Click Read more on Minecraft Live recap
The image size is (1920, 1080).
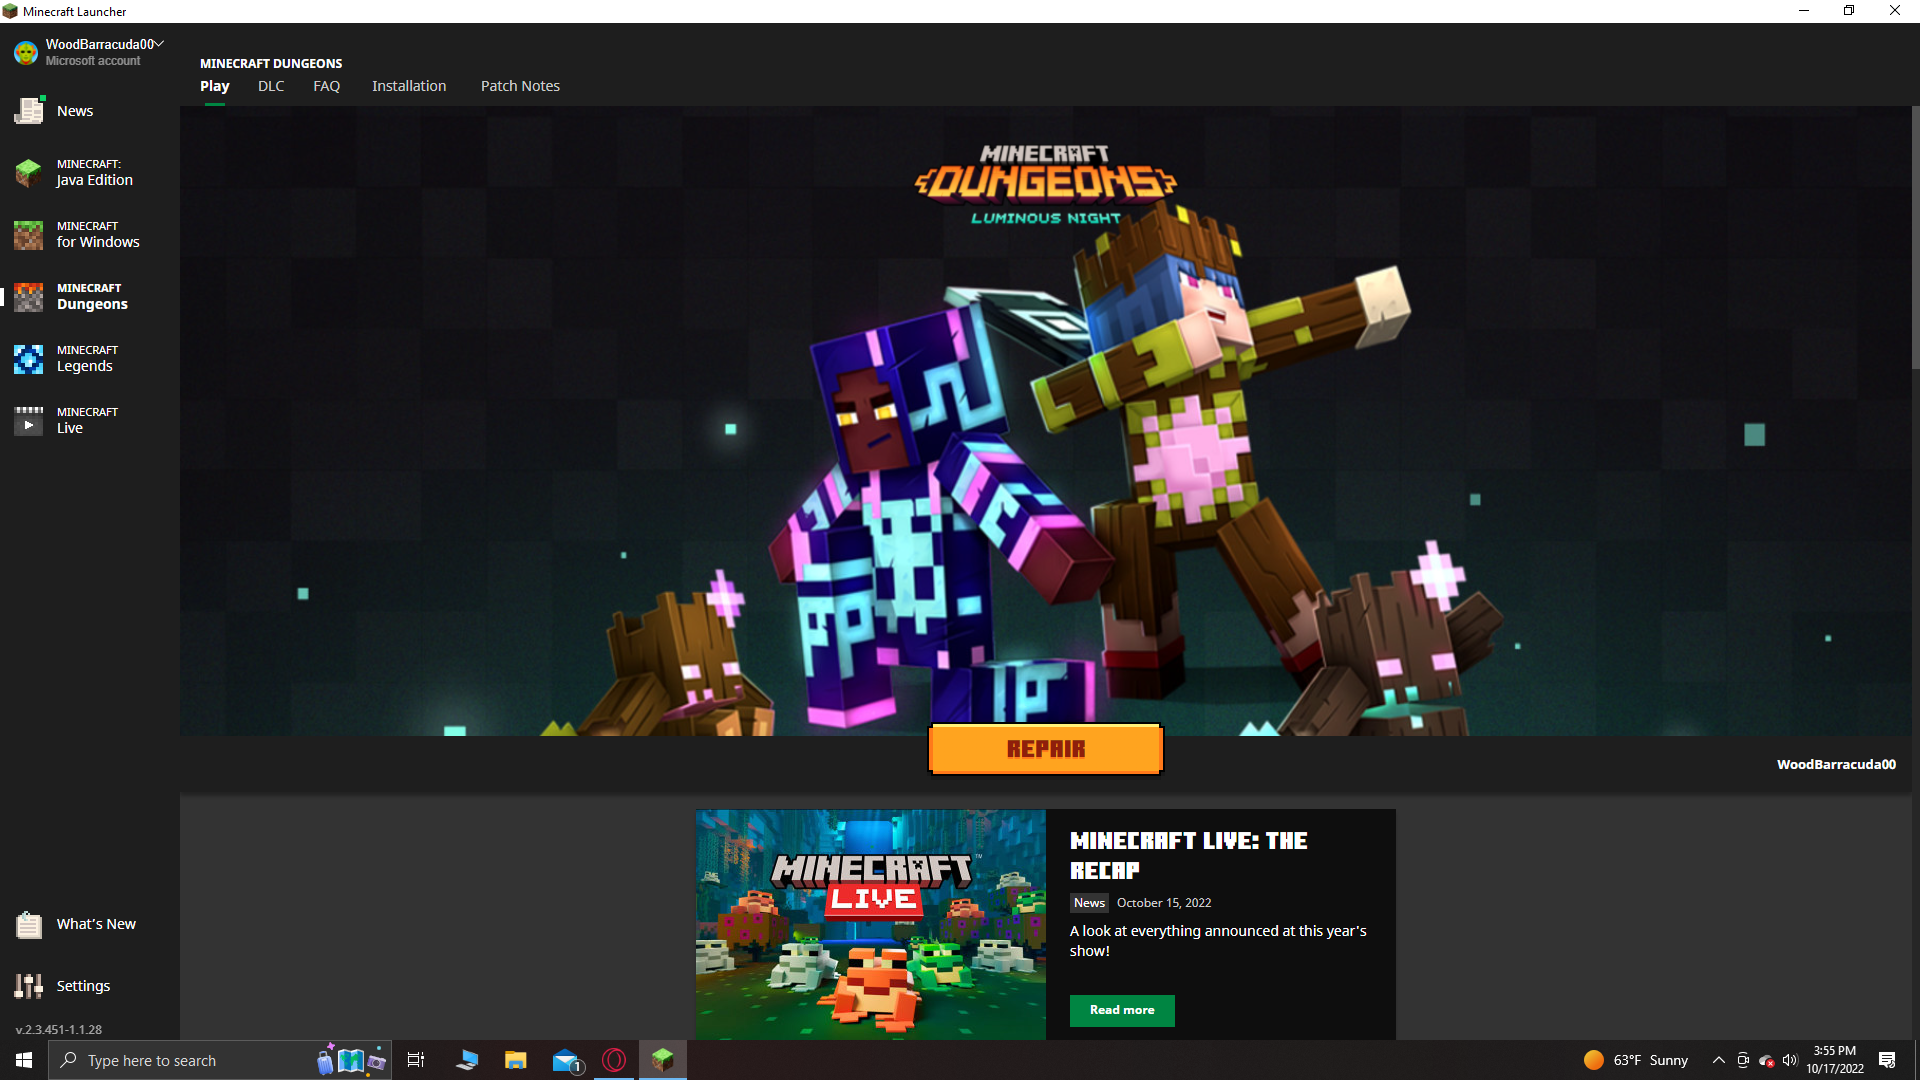(1122, 1010)
